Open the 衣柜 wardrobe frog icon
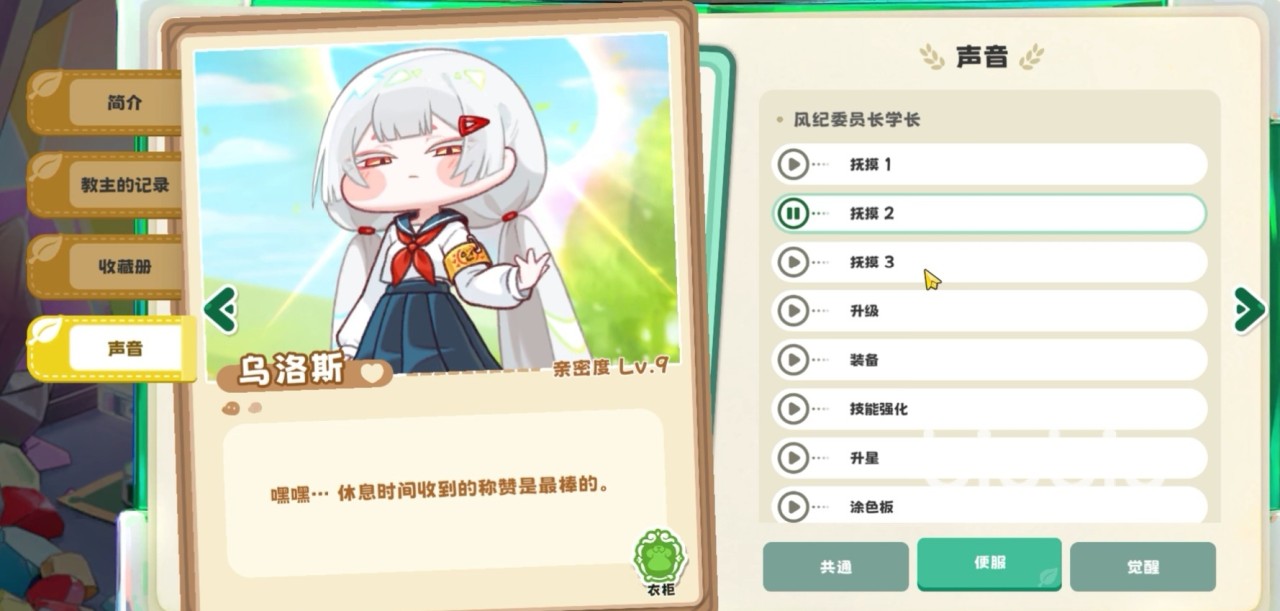 coord(660,560)
